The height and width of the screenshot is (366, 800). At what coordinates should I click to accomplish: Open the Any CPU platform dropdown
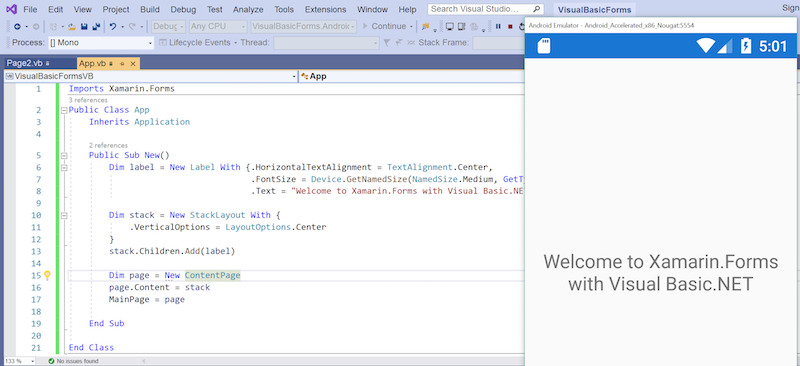click(x=218, y=27)
